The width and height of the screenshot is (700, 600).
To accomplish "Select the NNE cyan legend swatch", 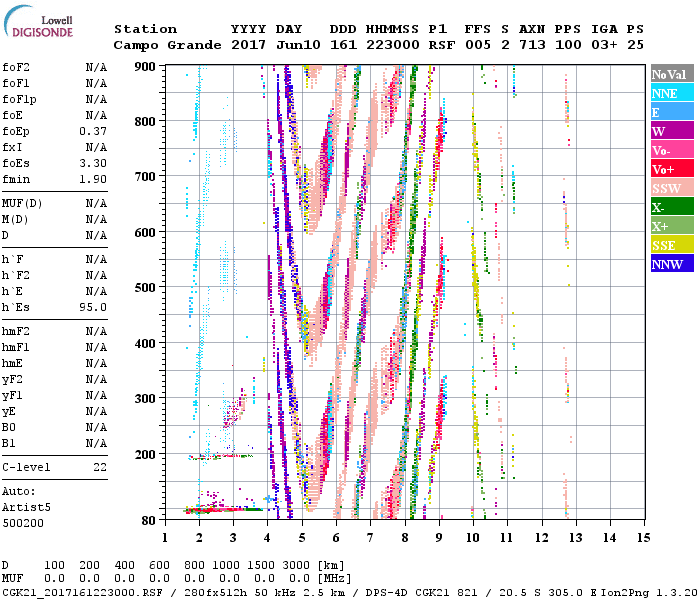I will point(672,93).
